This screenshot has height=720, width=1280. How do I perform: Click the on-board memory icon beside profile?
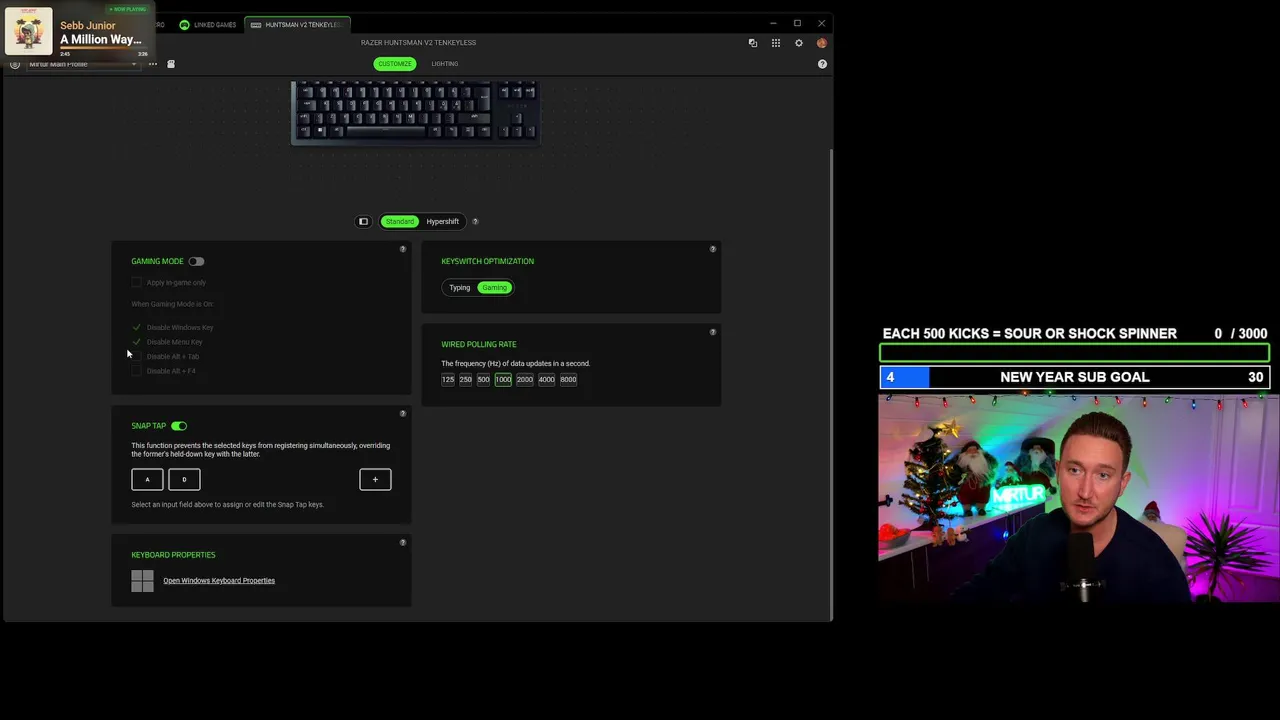pyautogui.click(x=171, y=64)
